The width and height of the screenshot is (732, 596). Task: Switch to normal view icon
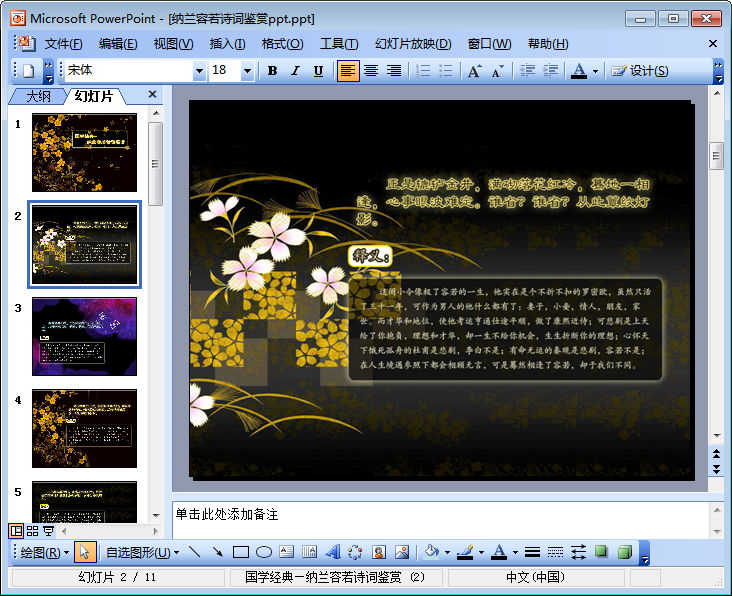(x=16, y=531)
